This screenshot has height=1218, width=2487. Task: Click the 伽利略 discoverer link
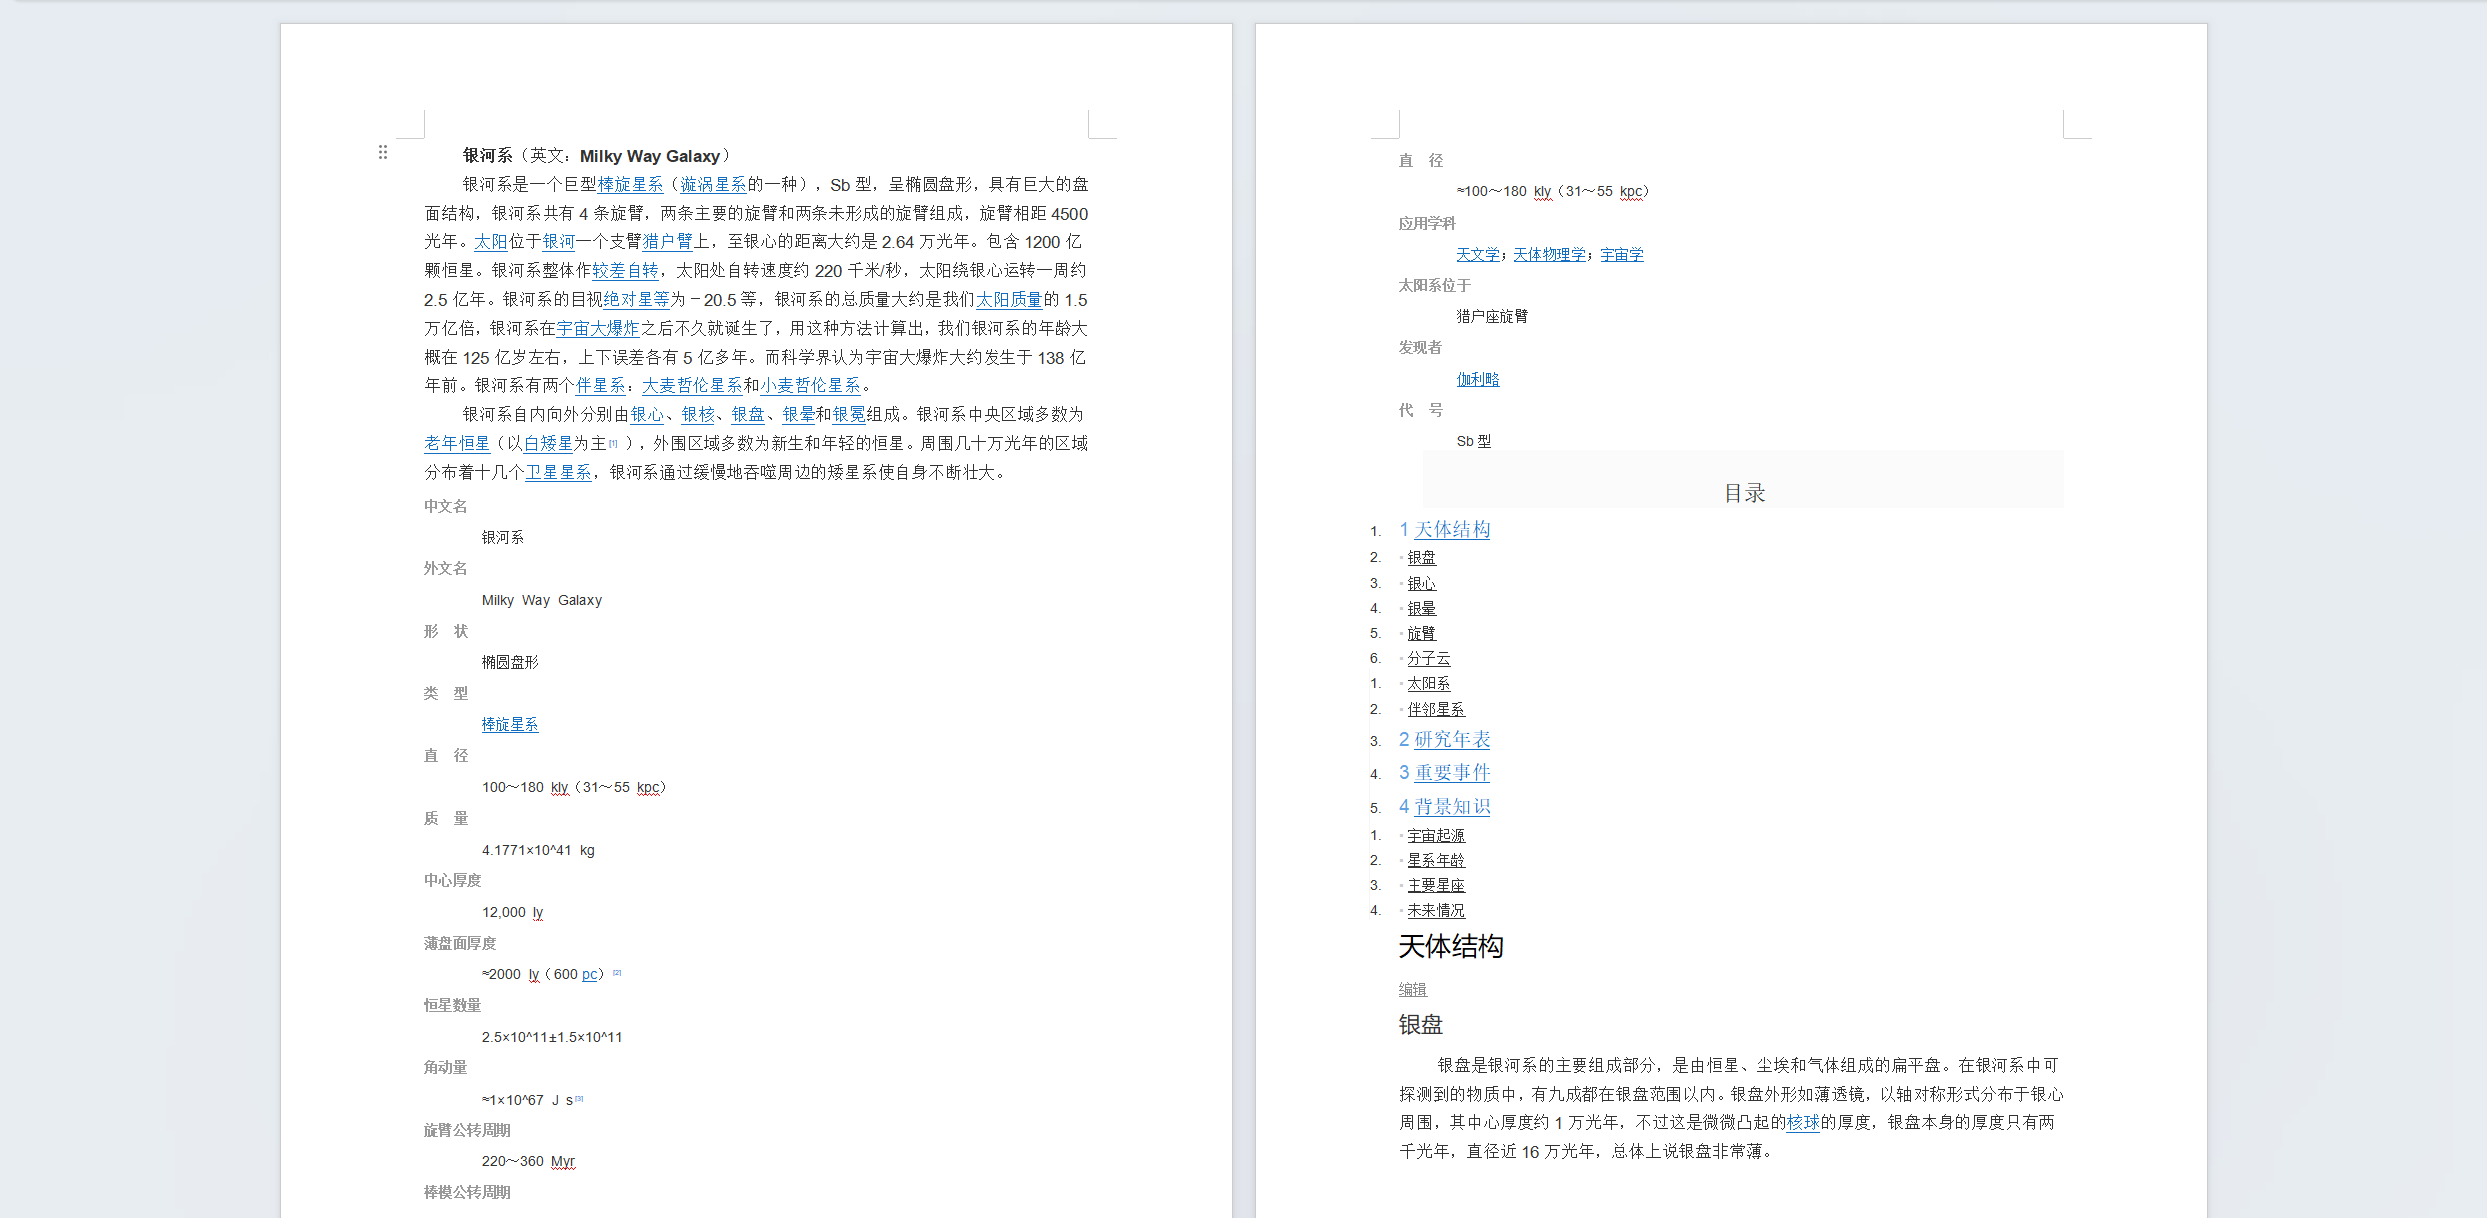pos(1477,379)
